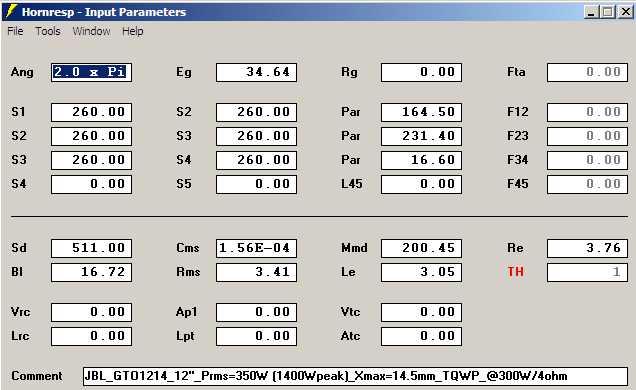Click the Eg field with 34.64
Viewport: 636px width, 390px height.
(256, 73)
